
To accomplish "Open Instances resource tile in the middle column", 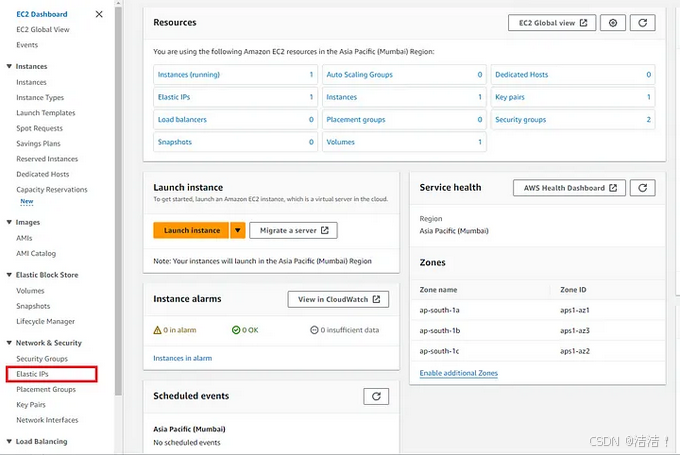I will [404, 97].
